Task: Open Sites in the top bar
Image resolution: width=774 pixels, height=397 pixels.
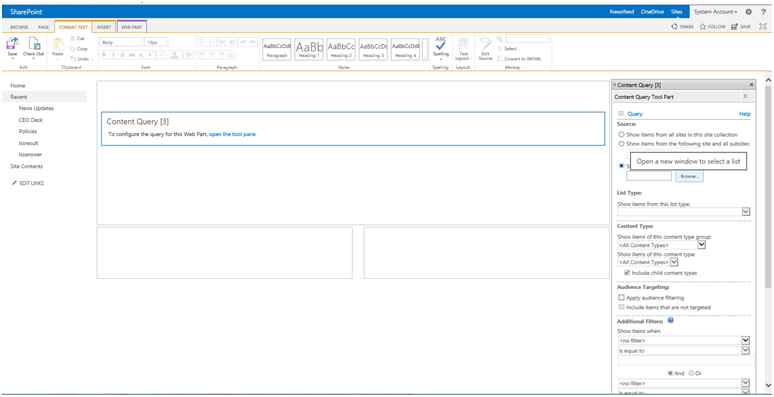Action: (677, 12)
